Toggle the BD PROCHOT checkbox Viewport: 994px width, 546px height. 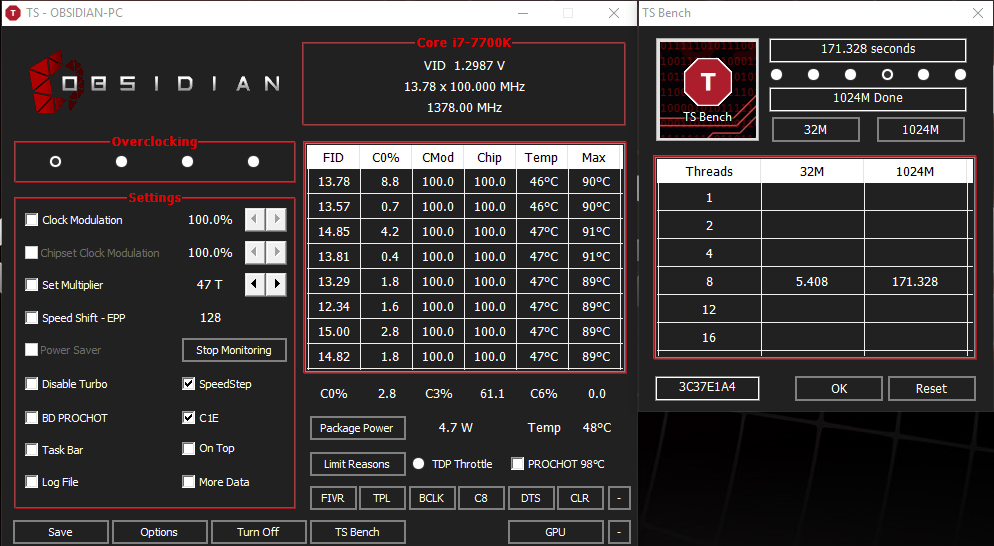click(32, 418)
